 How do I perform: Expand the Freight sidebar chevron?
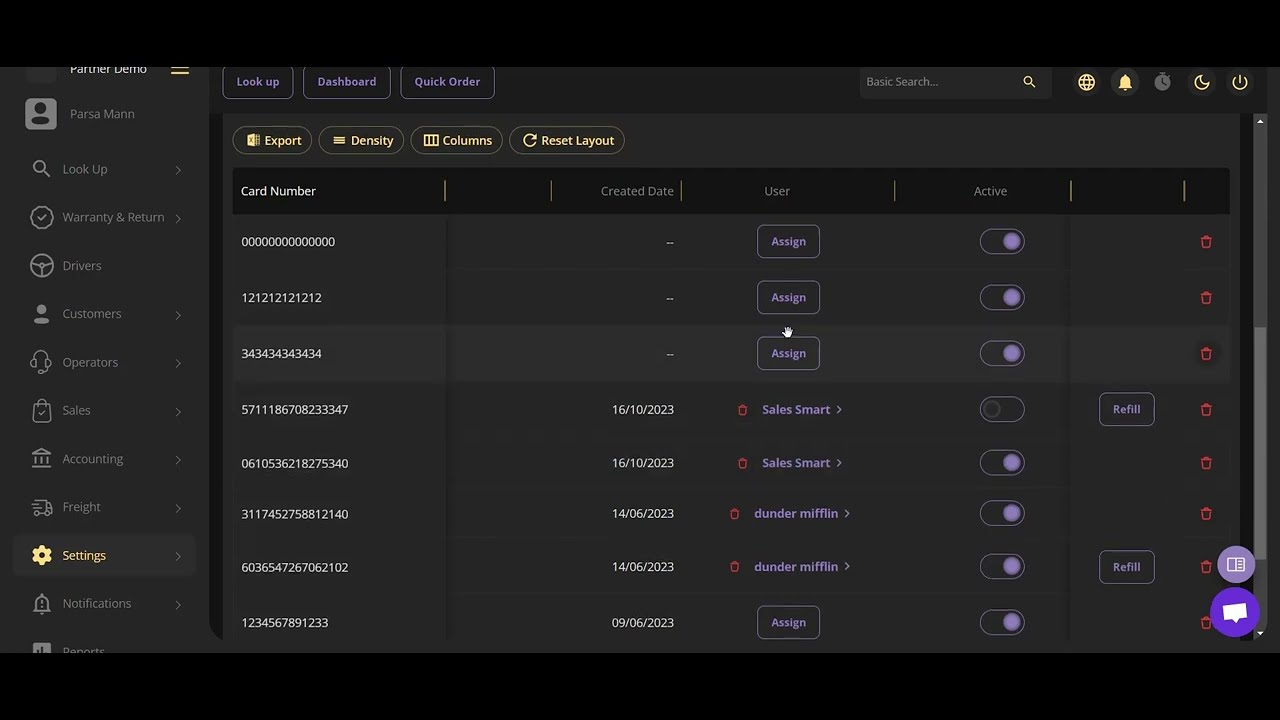coord(178,508)
